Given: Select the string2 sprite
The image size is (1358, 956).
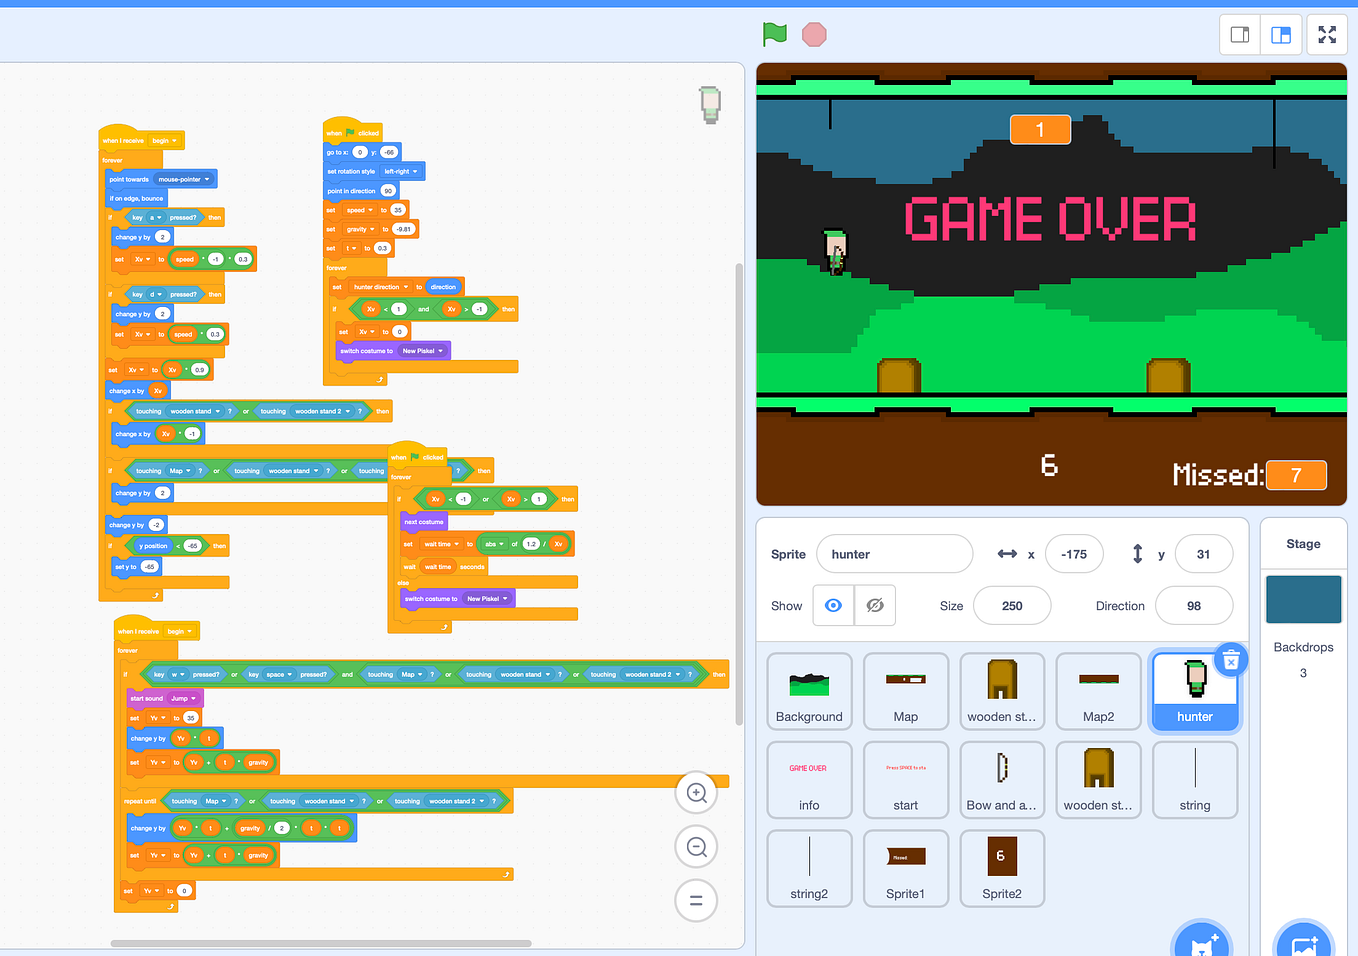Looking at the screenshot, I should click(809, 868).
